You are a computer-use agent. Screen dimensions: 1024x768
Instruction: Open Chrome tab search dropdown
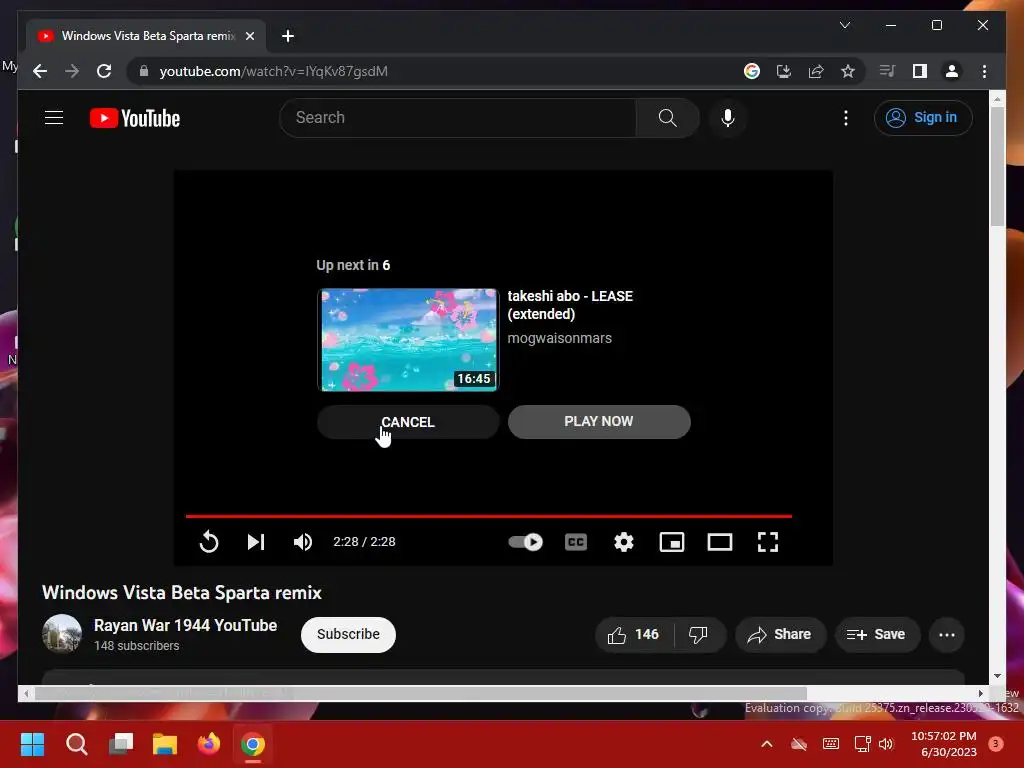[844, 25]
